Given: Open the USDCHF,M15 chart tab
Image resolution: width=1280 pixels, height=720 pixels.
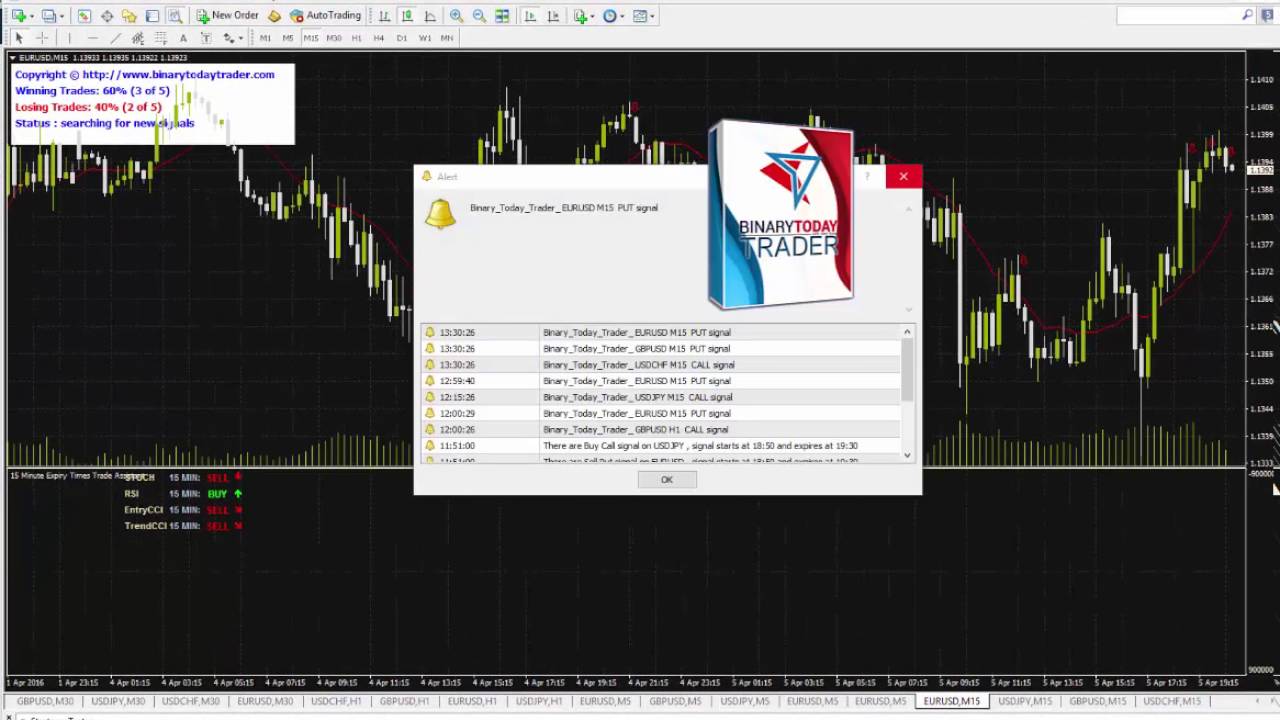Looking at the screenshot, I should 1171,701.
